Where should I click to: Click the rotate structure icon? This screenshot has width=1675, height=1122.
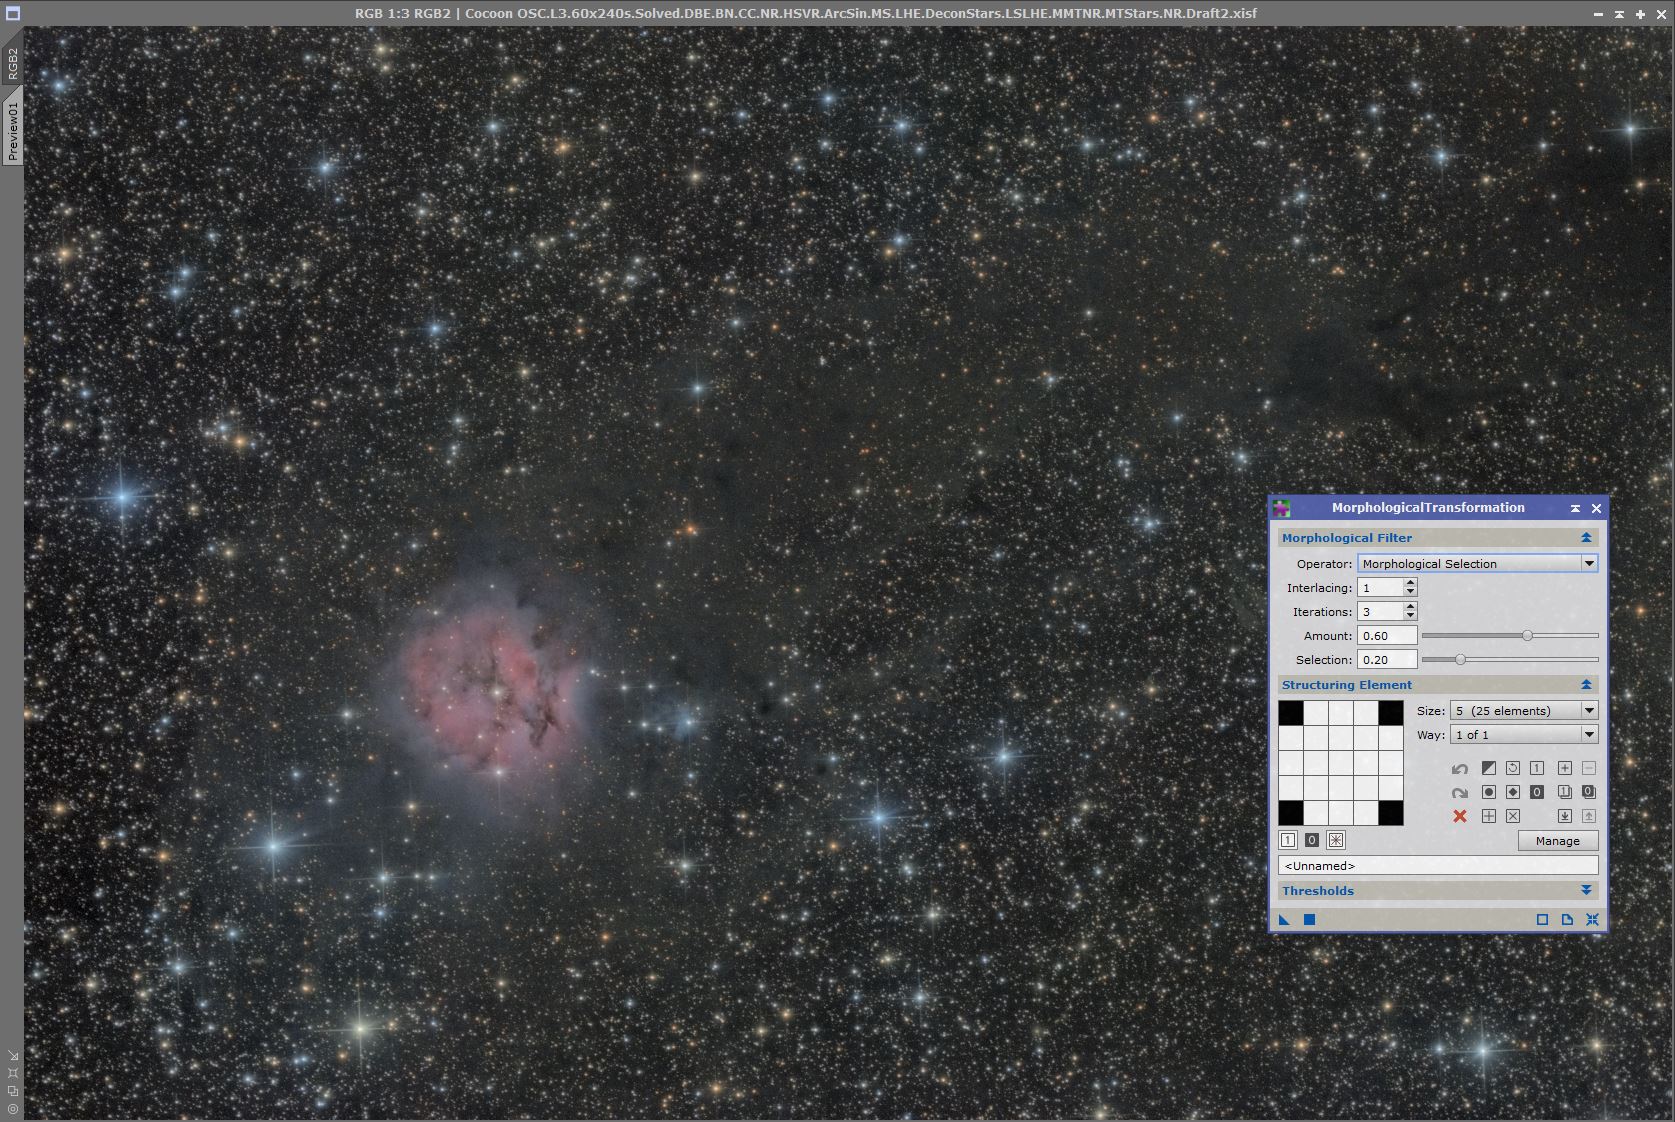1513,768
